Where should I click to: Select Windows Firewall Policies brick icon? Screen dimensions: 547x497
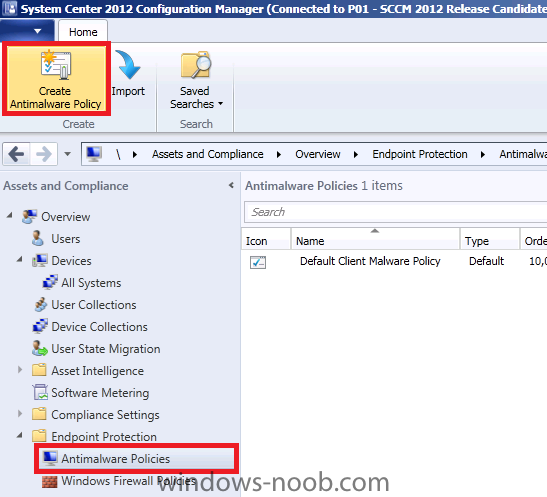click(49, 482)
